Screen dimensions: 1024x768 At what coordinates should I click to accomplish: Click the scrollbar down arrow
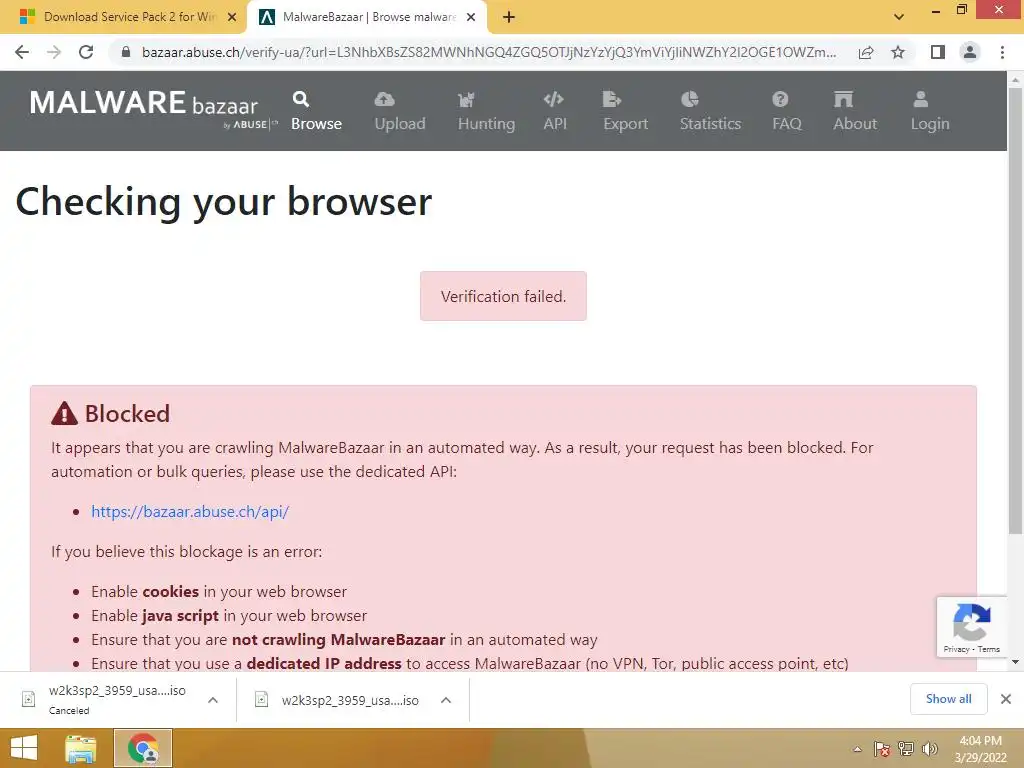point(1015,662)
